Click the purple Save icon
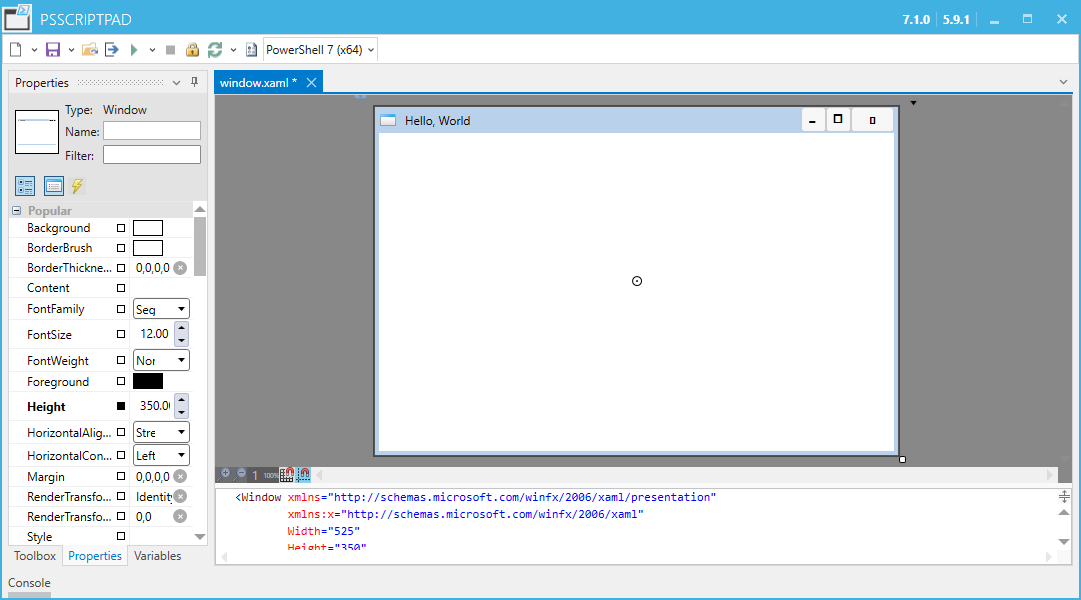The height and width of the screenshot is (600, 1081). point(53,50)
